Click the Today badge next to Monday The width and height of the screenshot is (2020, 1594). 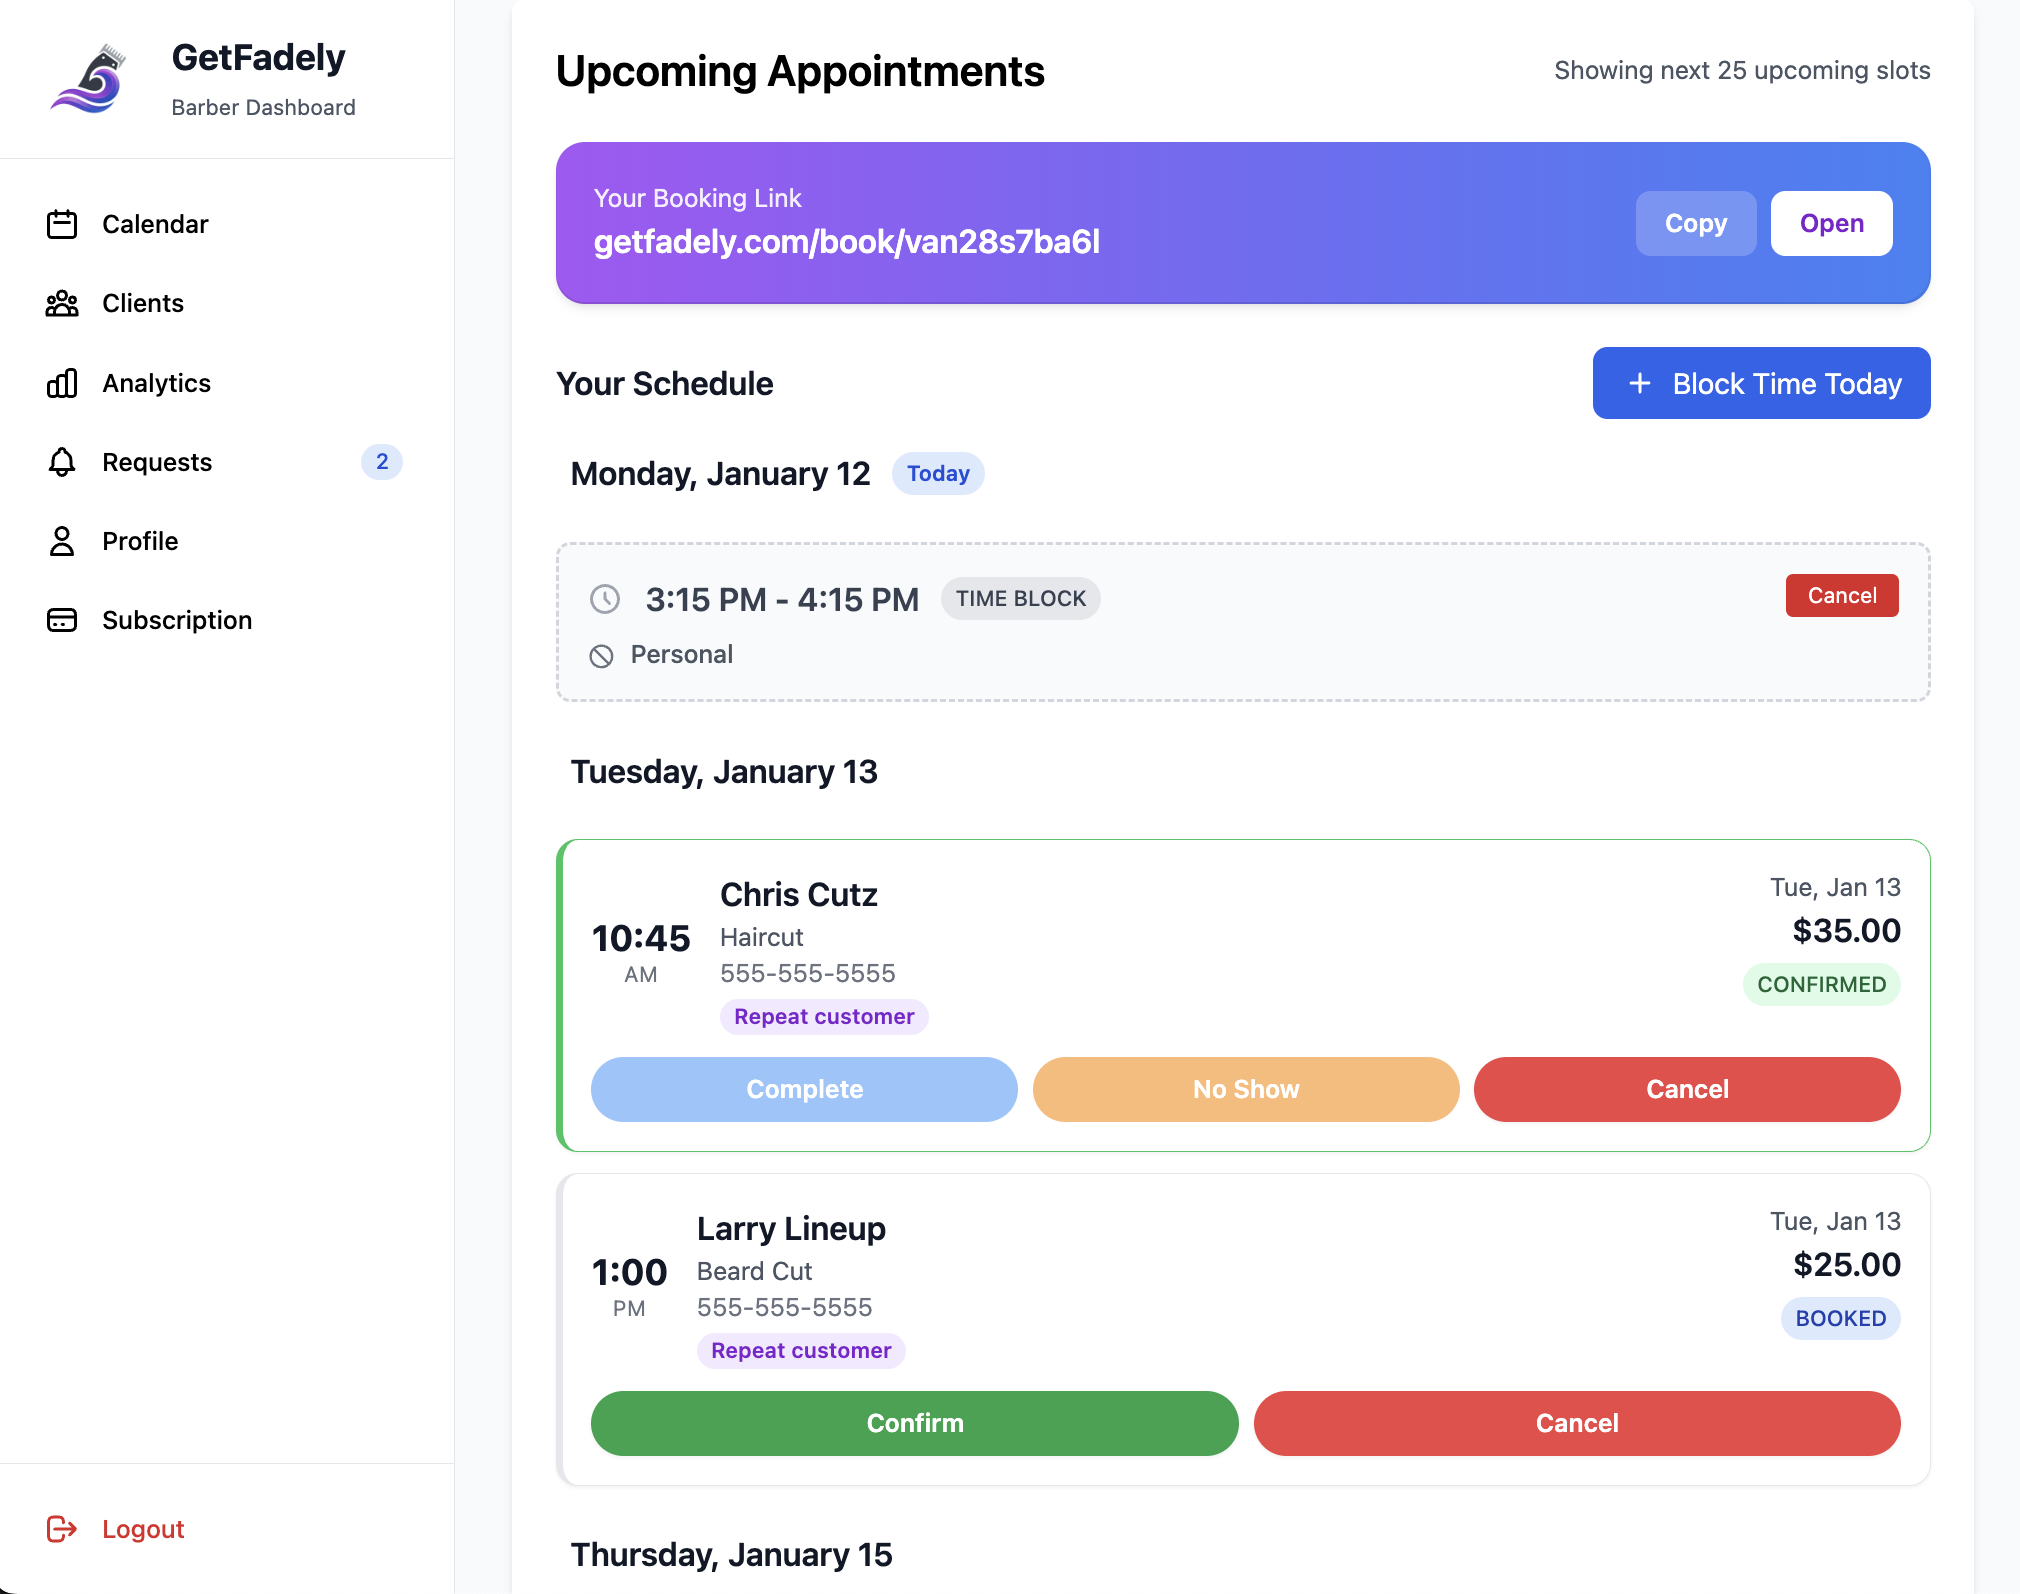click(937, 473)
